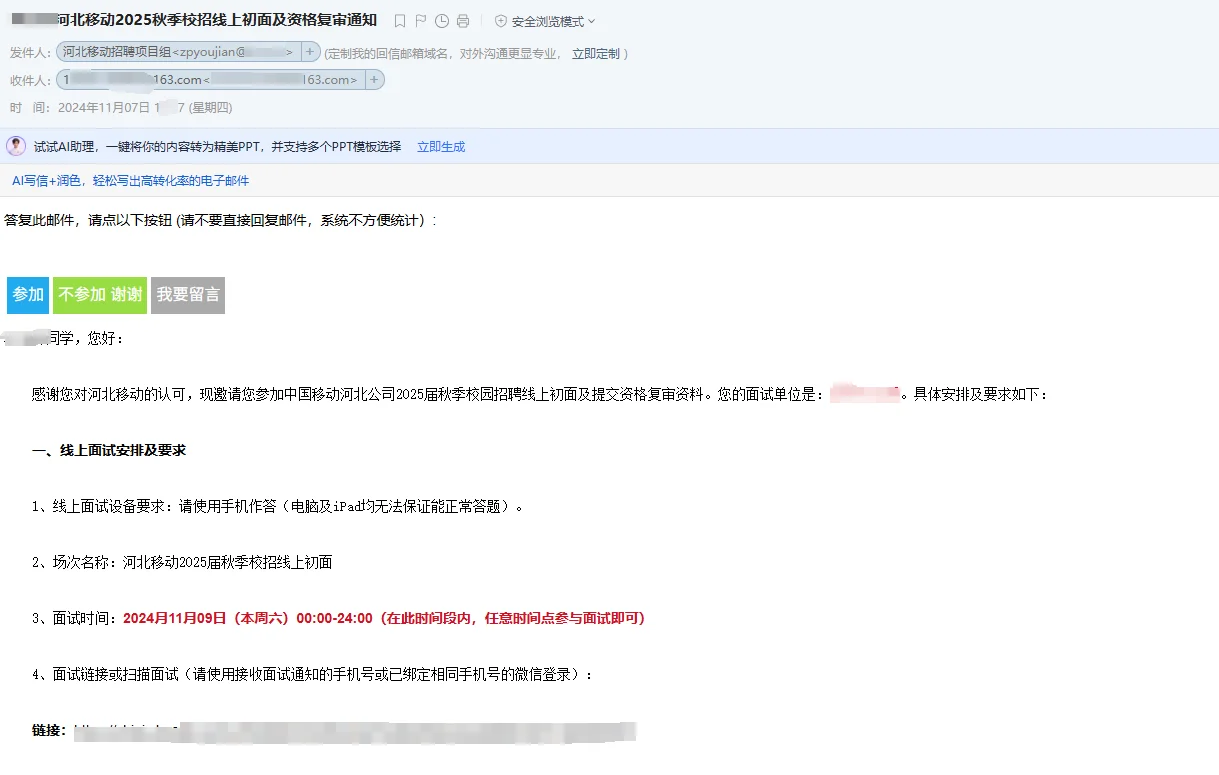Open the AI写信+润色 promotion link
The image size is (1219, 775).
(x=130, y=181)
